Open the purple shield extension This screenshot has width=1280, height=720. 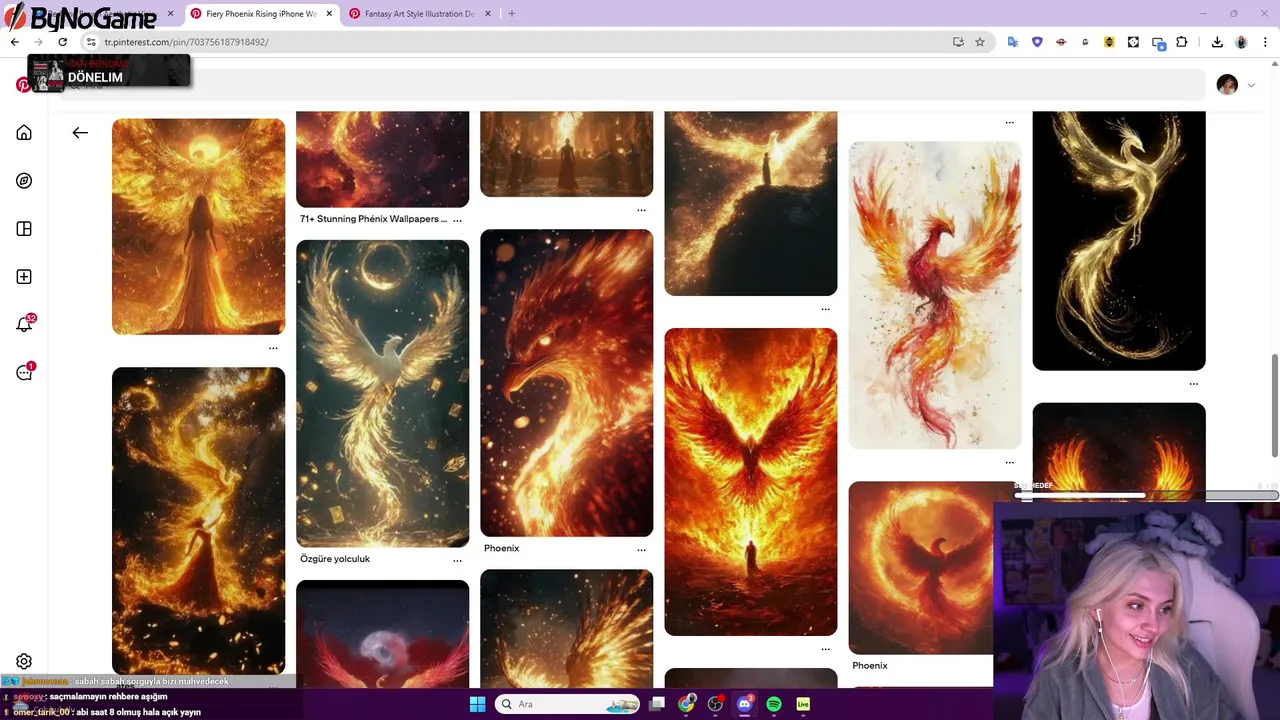coord(1037,42)
